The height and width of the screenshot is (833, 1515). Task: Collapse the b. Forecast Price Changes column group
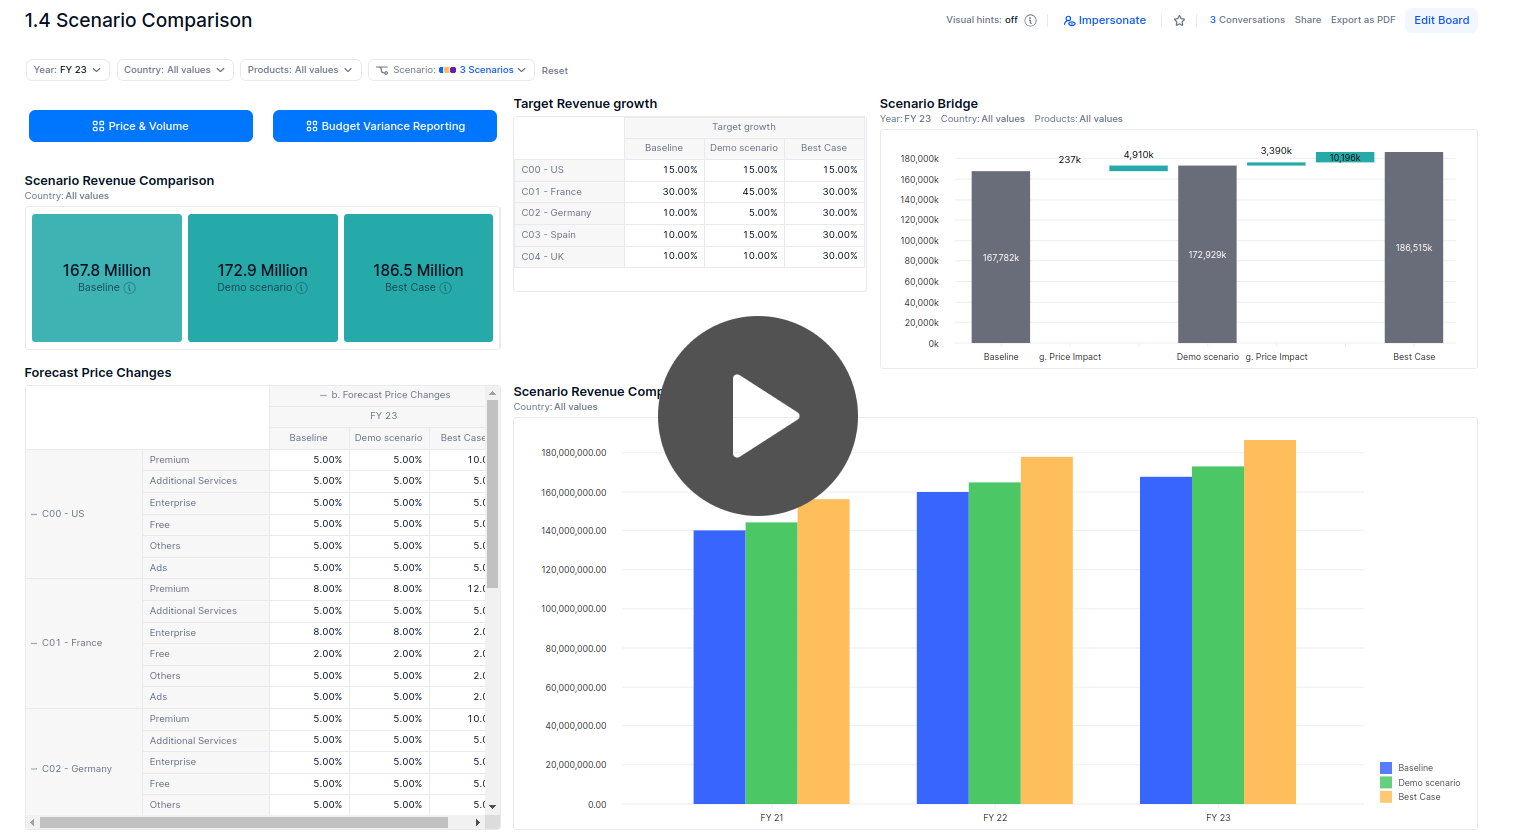(323, 395)
